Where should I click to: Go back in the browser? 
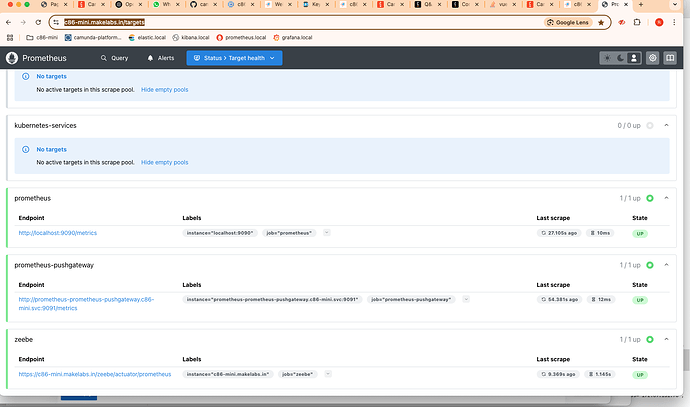(x=8, y=22)
